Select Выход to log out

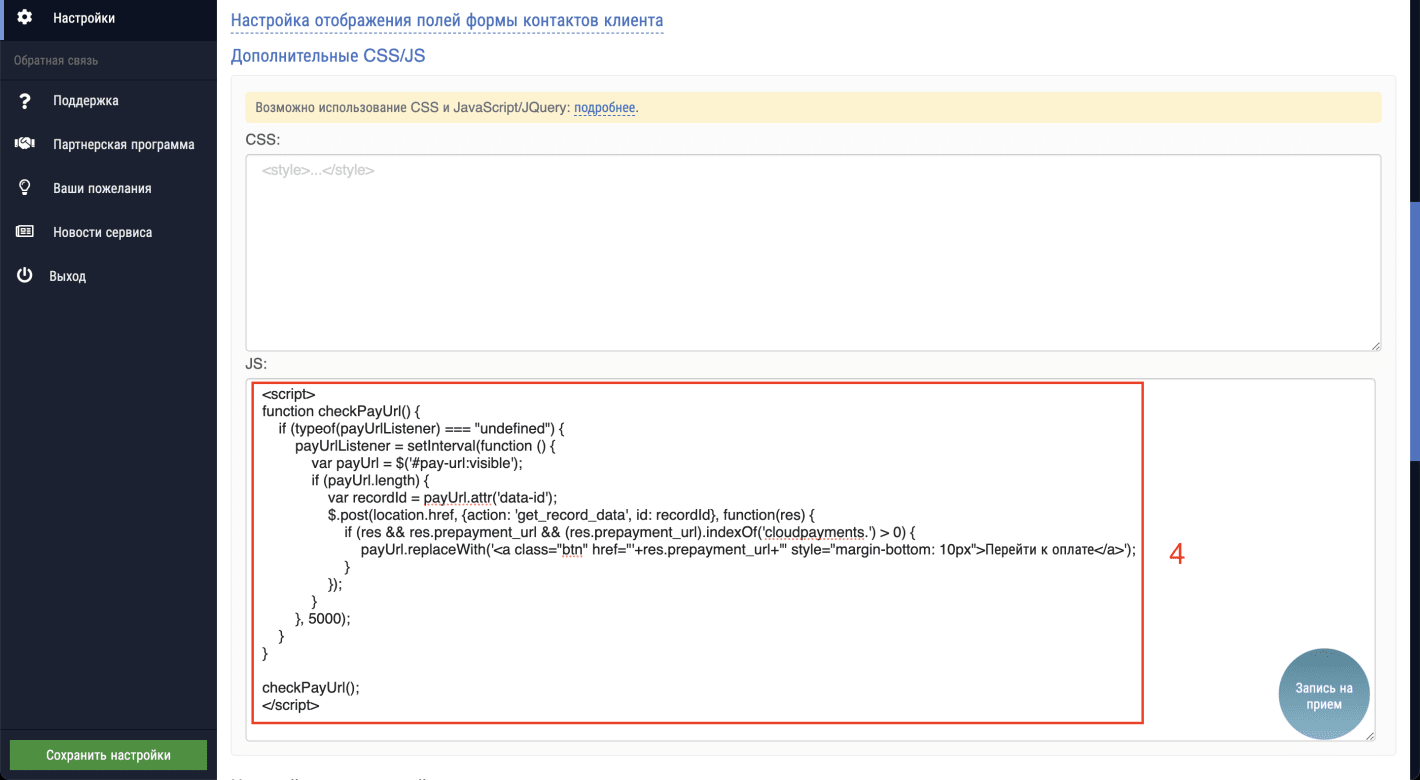[x=70, y=275]
